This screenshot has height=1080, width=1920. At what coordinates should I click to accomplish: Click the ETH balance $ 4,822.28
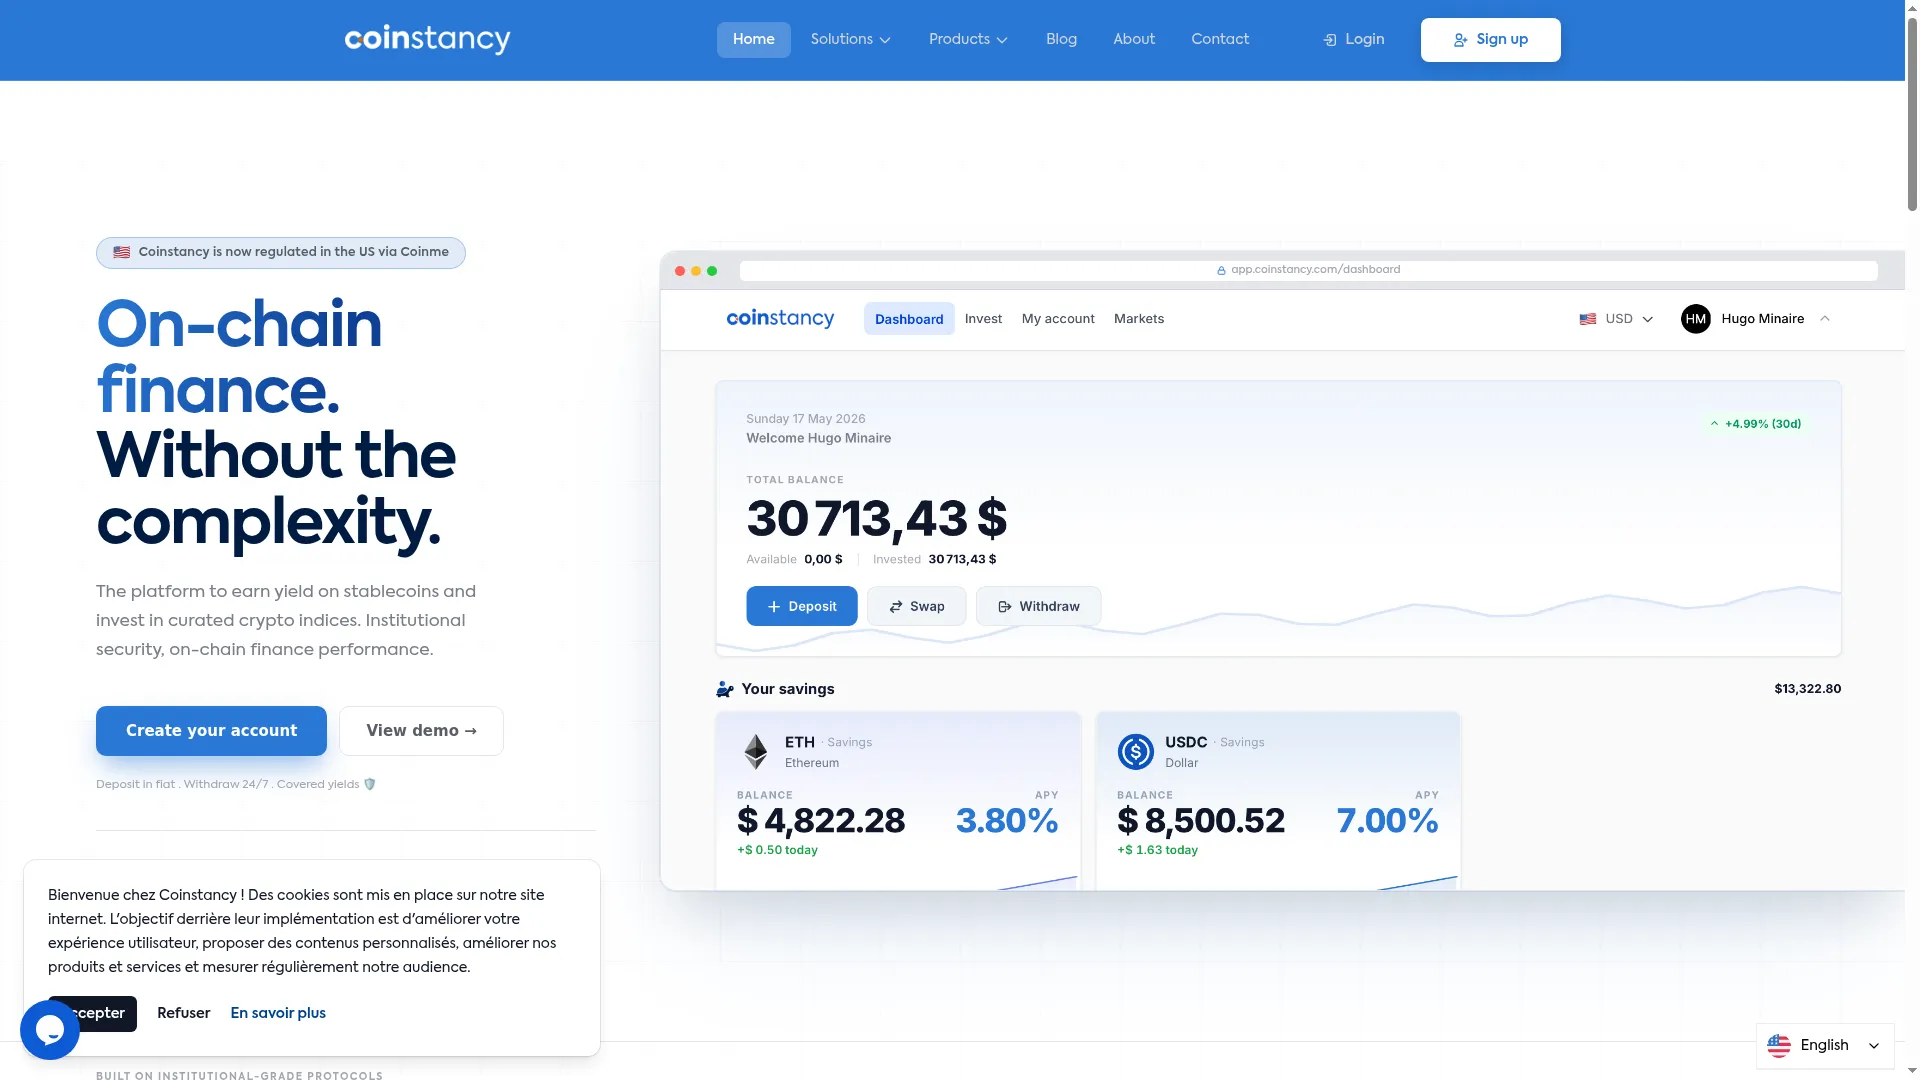click(x=821, y=821)
